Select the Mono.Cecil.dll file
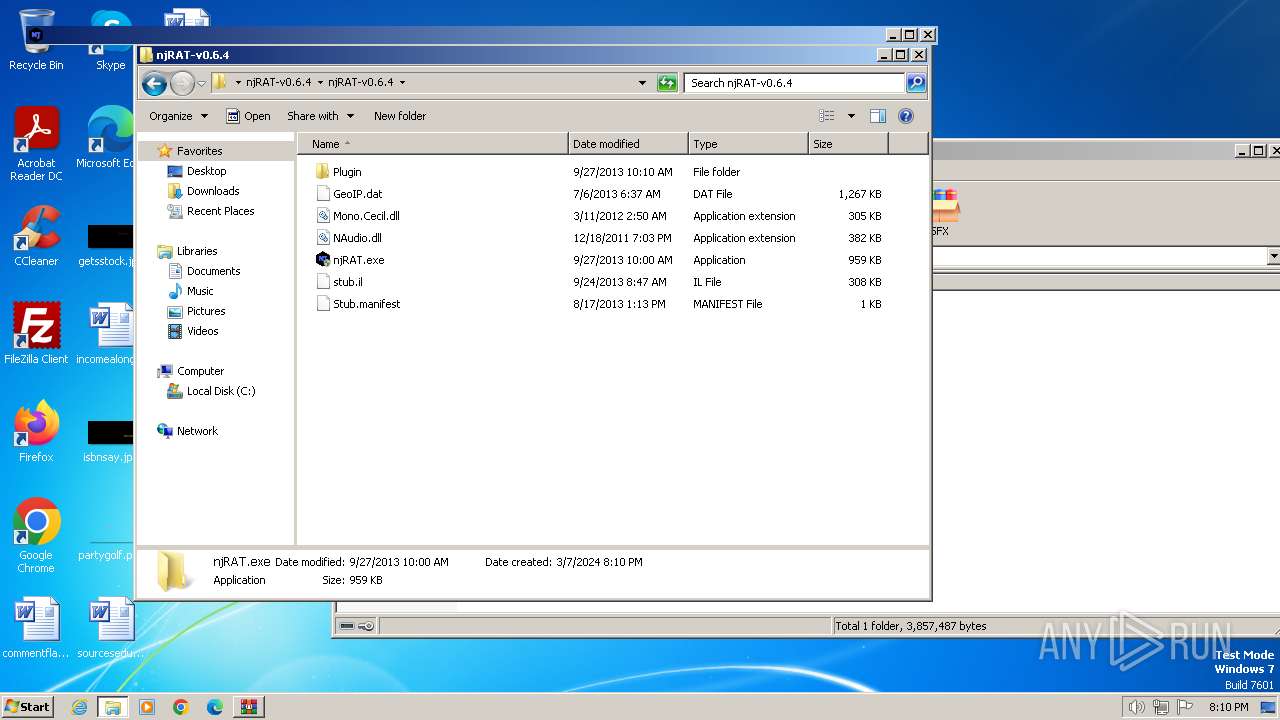The image size is (1280, 720). [366, 216]
